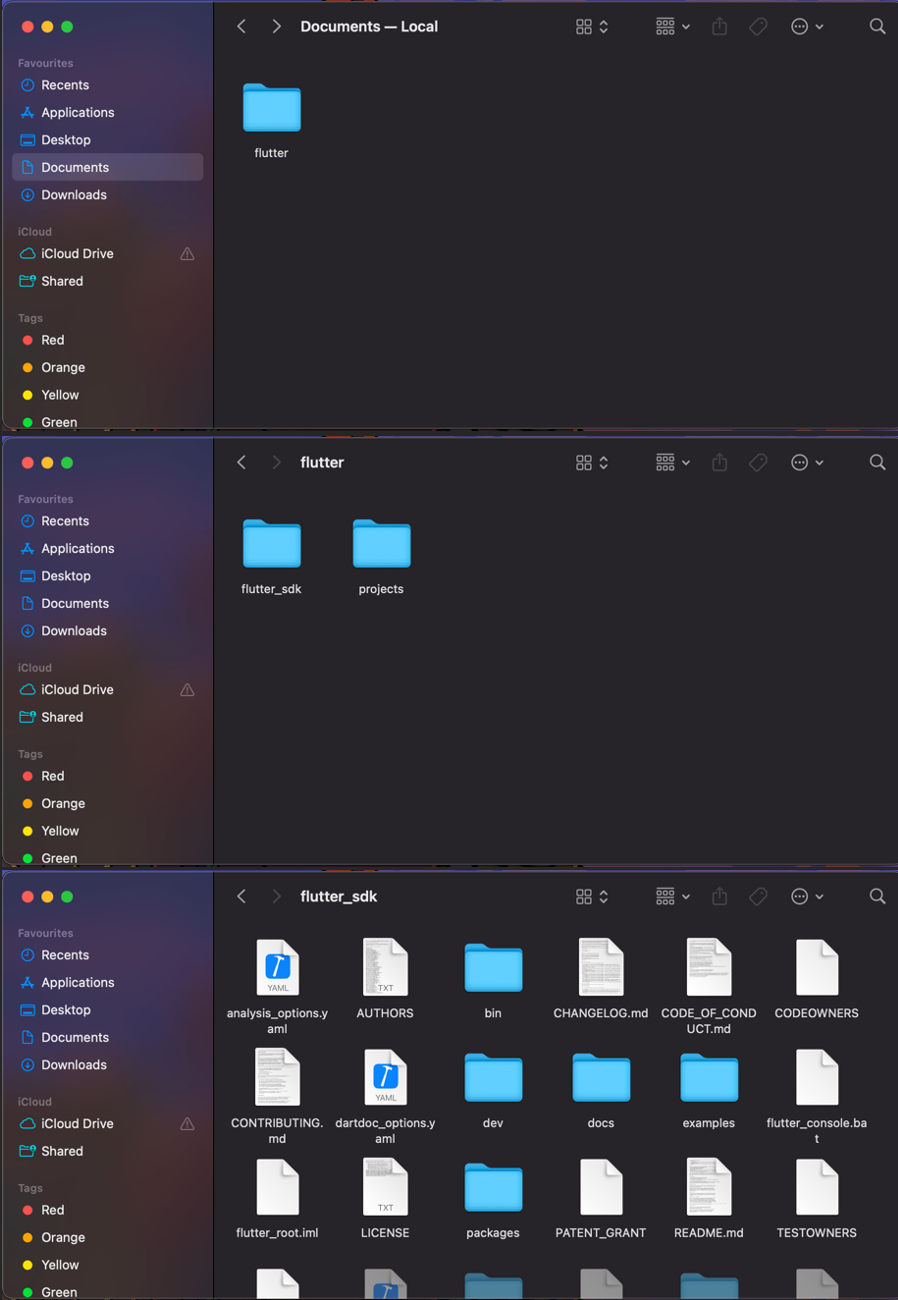Select Orange tag in Documents window sidebar
Image resolution: width=898 pixels, height=1300 pixels.
pyautogui.click(x=107, y=368)
